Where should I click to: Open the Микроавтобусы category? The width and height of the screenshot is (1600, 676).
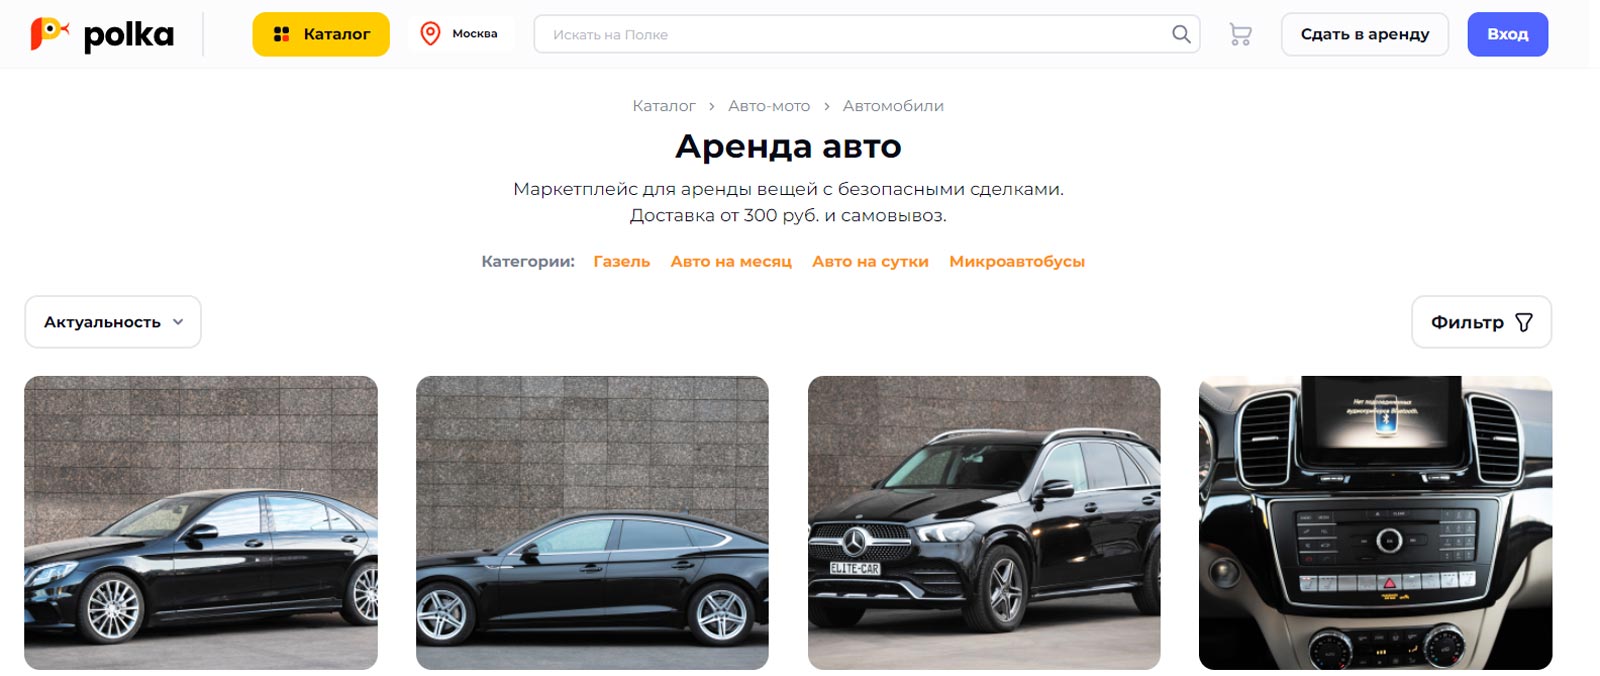pyautogui.click(x=1017, y=261)
